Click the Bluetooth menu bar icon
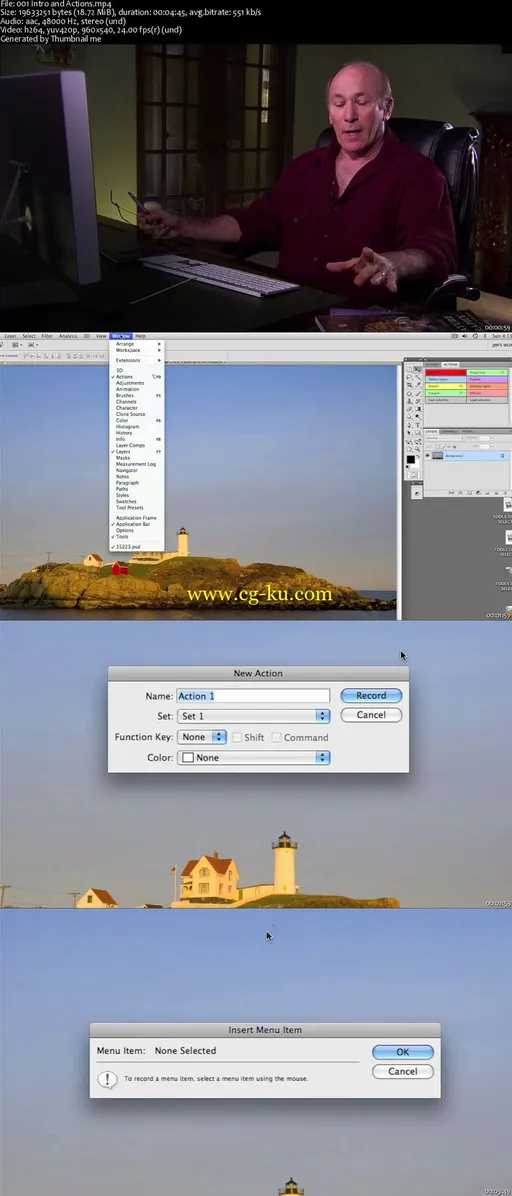Screen dimensions: 512x1196 point(485,336)
